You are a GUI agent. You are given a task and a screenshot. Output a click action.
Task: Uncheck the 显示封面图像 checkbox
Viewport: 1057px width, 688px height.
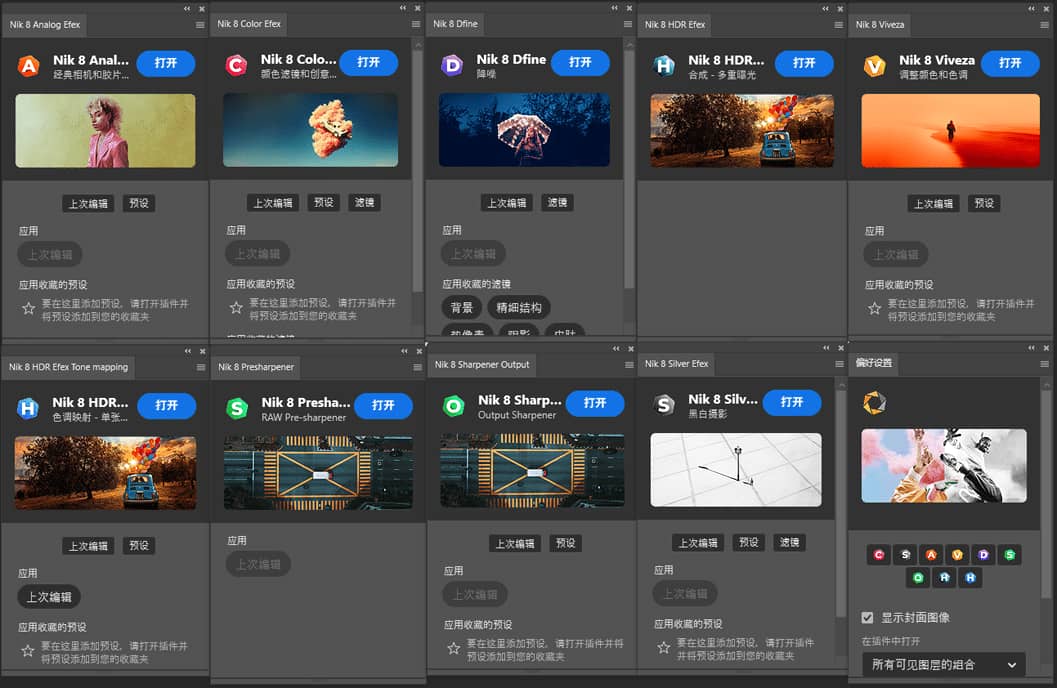868,618
